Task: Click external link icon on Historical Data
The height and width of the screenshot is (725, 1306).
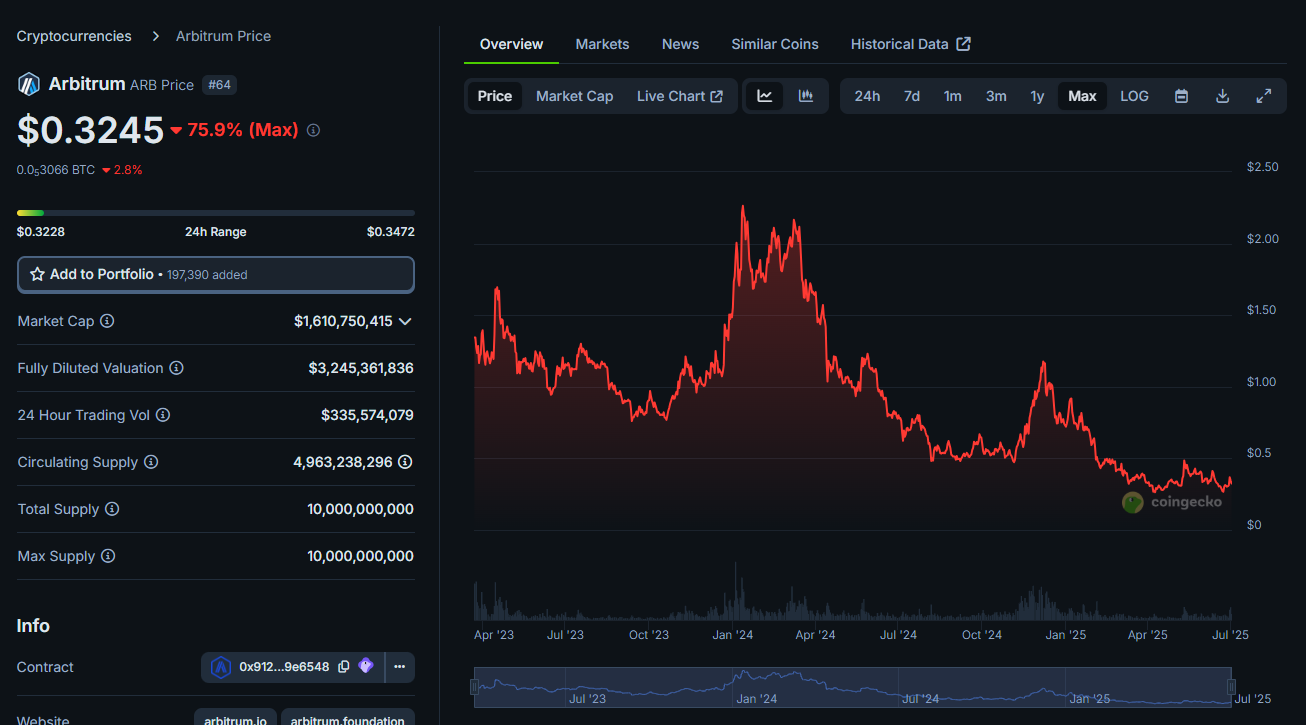Action: 964,44
